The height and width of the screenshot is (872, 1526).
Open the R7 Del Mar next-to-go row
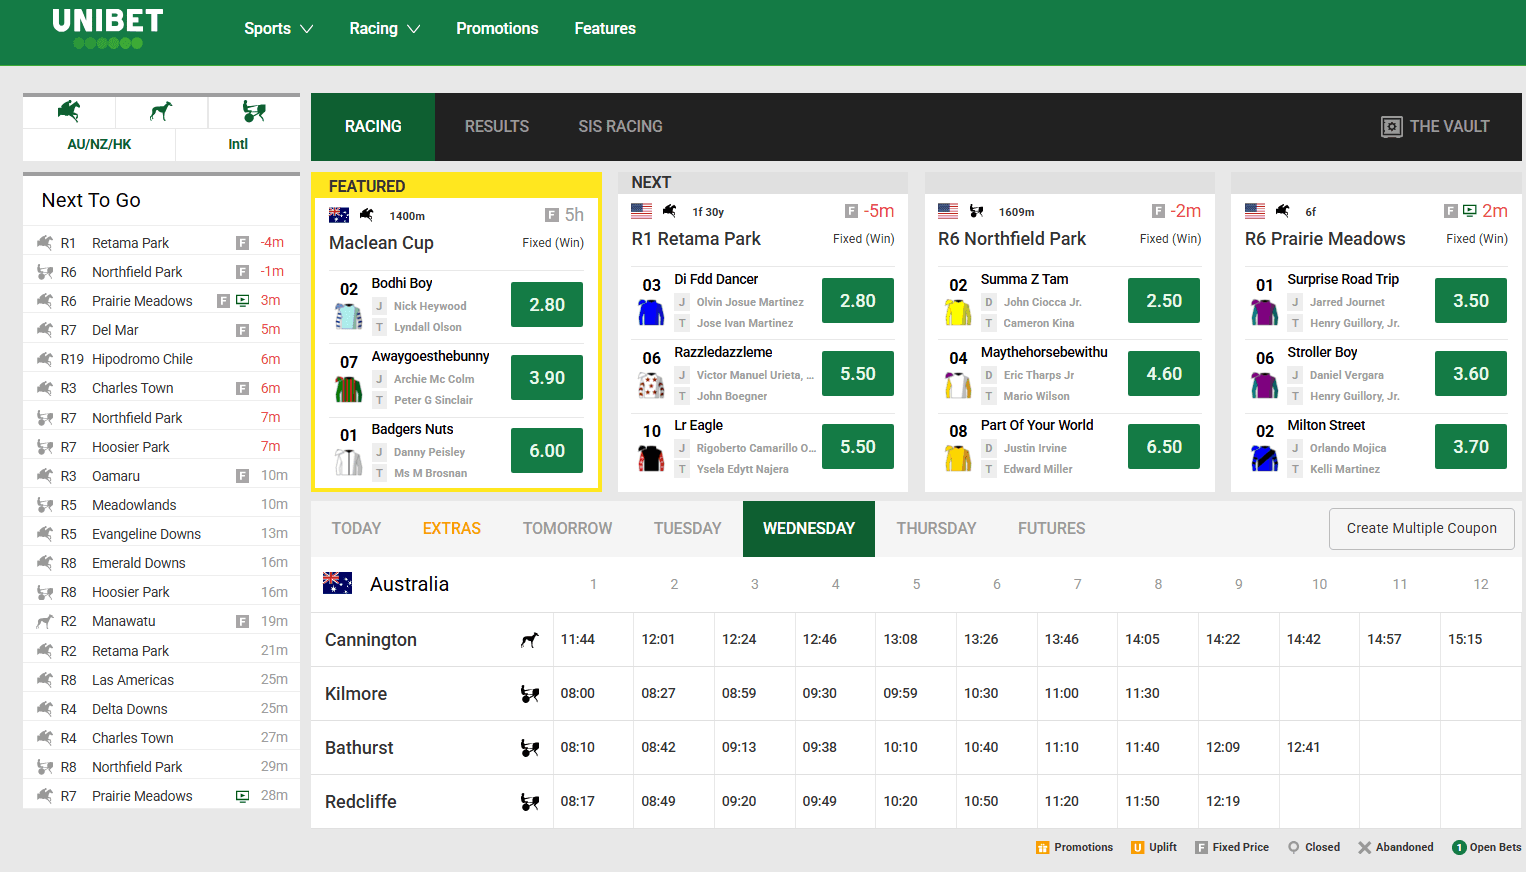pos(161,330)
